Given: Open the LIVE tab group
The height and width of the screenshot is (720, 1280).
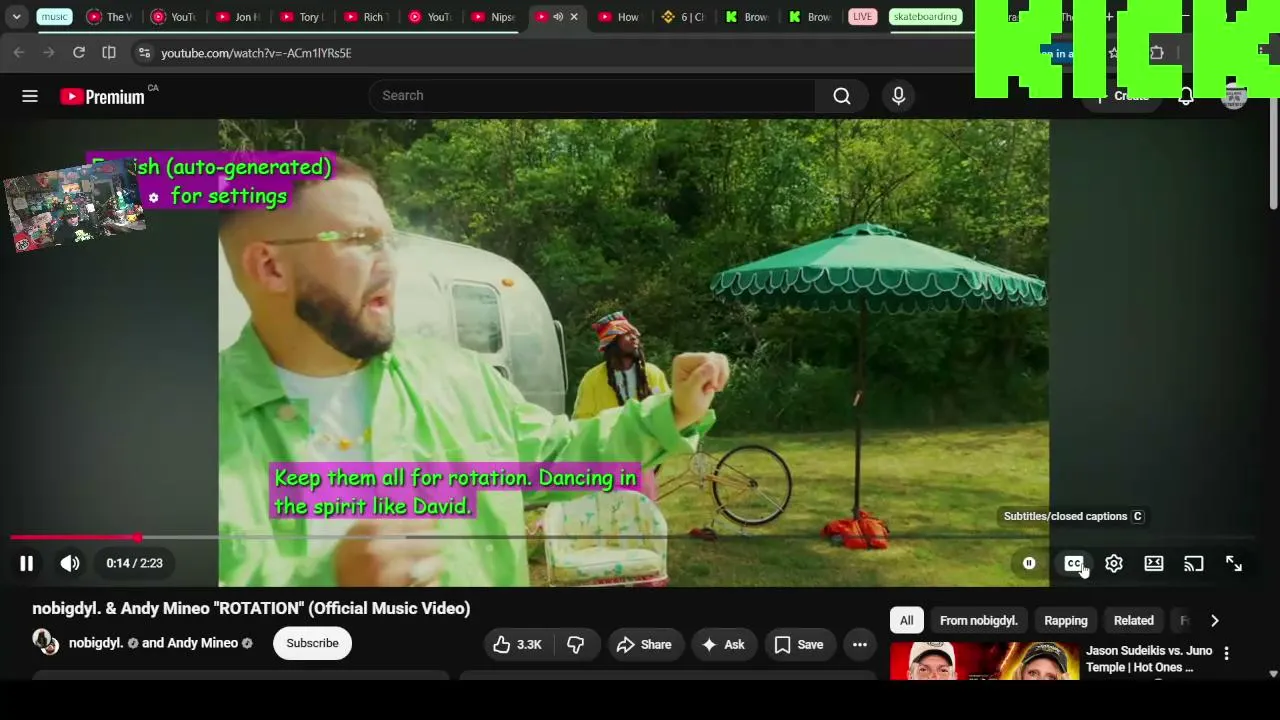Looking at the screenshot, I should coord(862,17).
